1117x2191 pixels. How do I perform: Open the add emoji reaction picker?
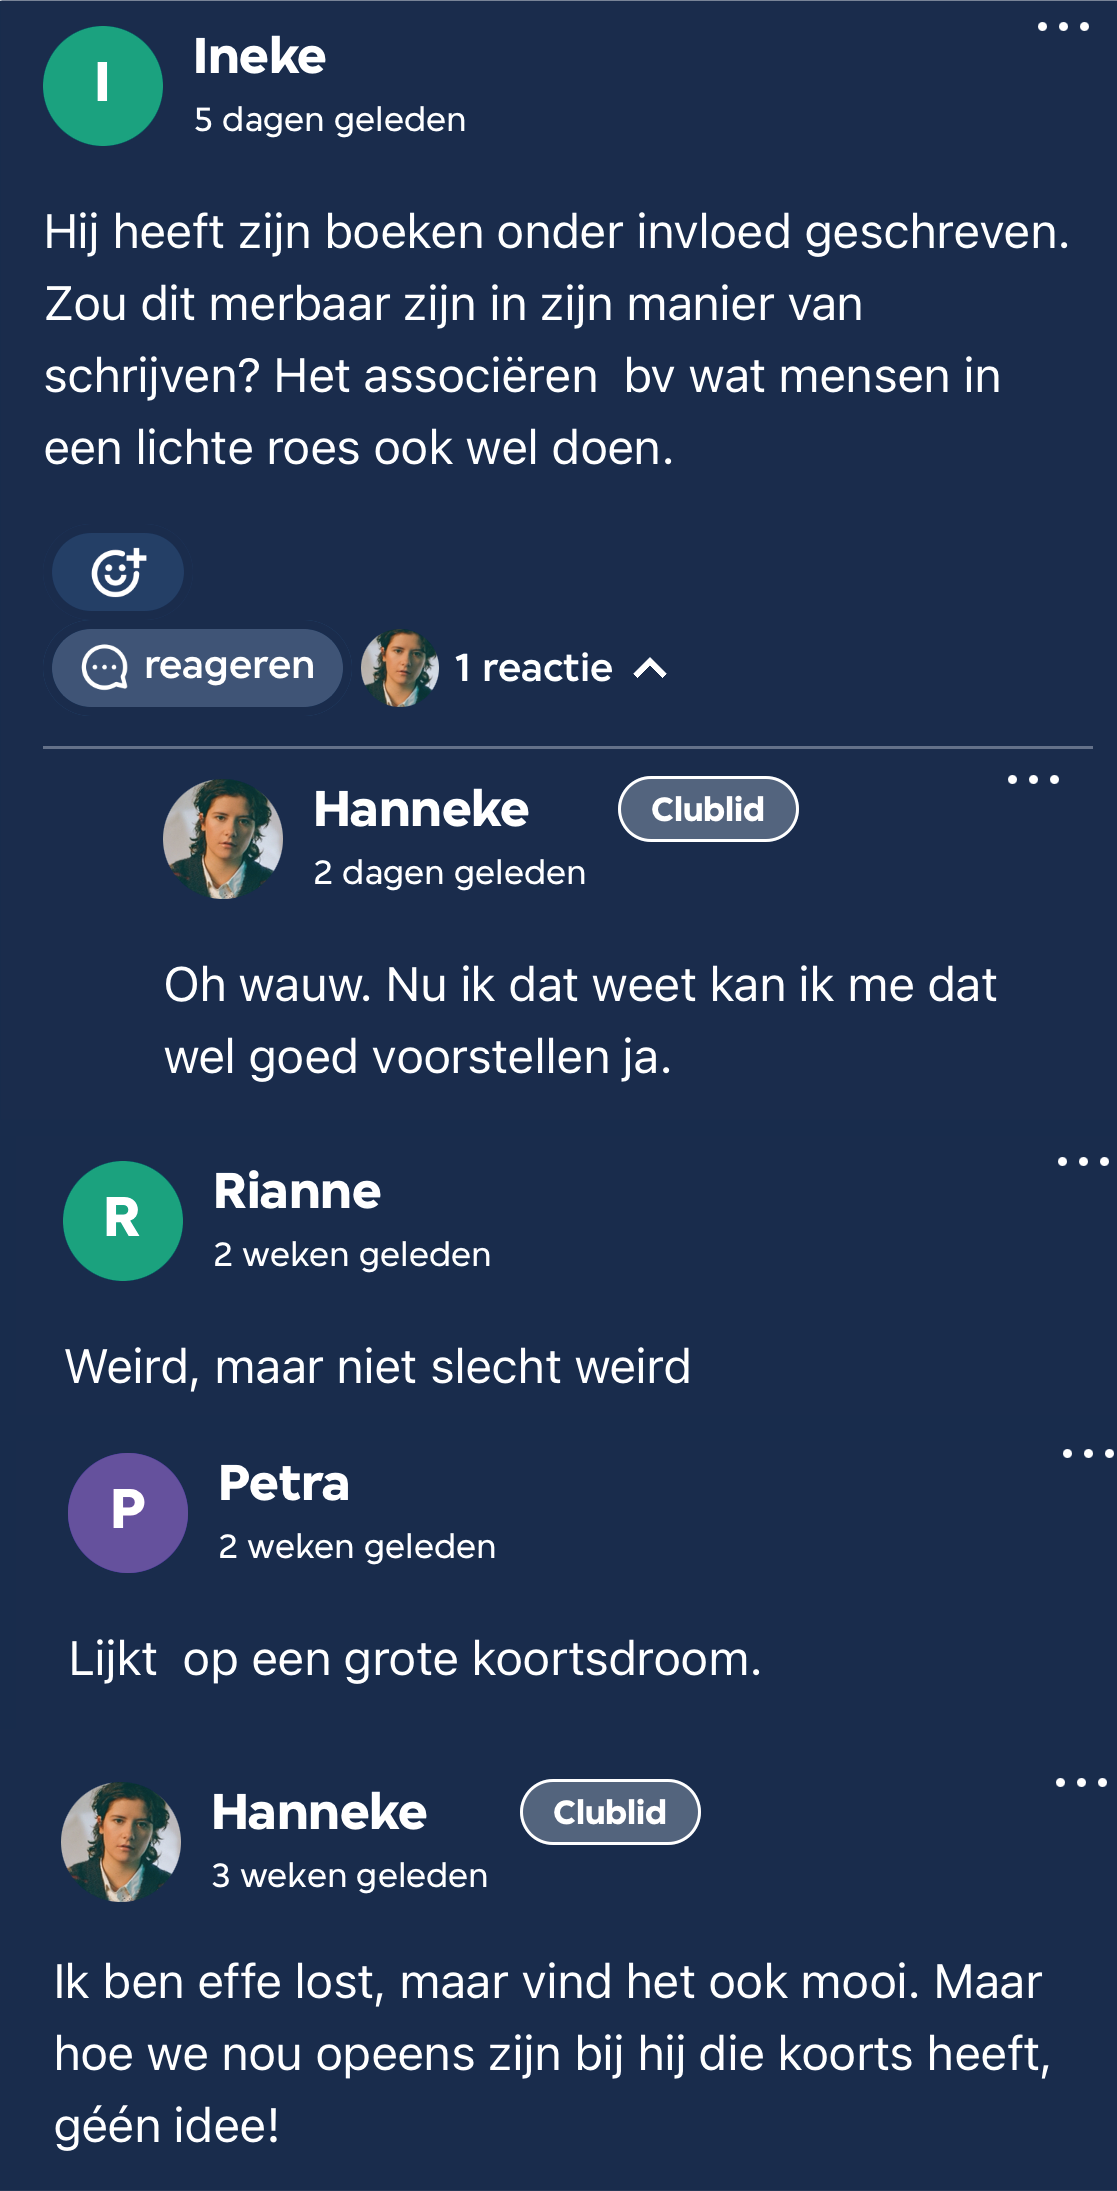(x=118, y=572)
